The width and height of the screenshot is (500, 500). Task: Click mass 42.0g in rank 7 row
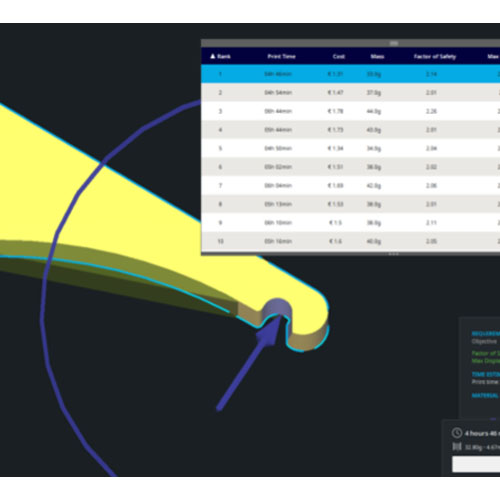point(374,186)
